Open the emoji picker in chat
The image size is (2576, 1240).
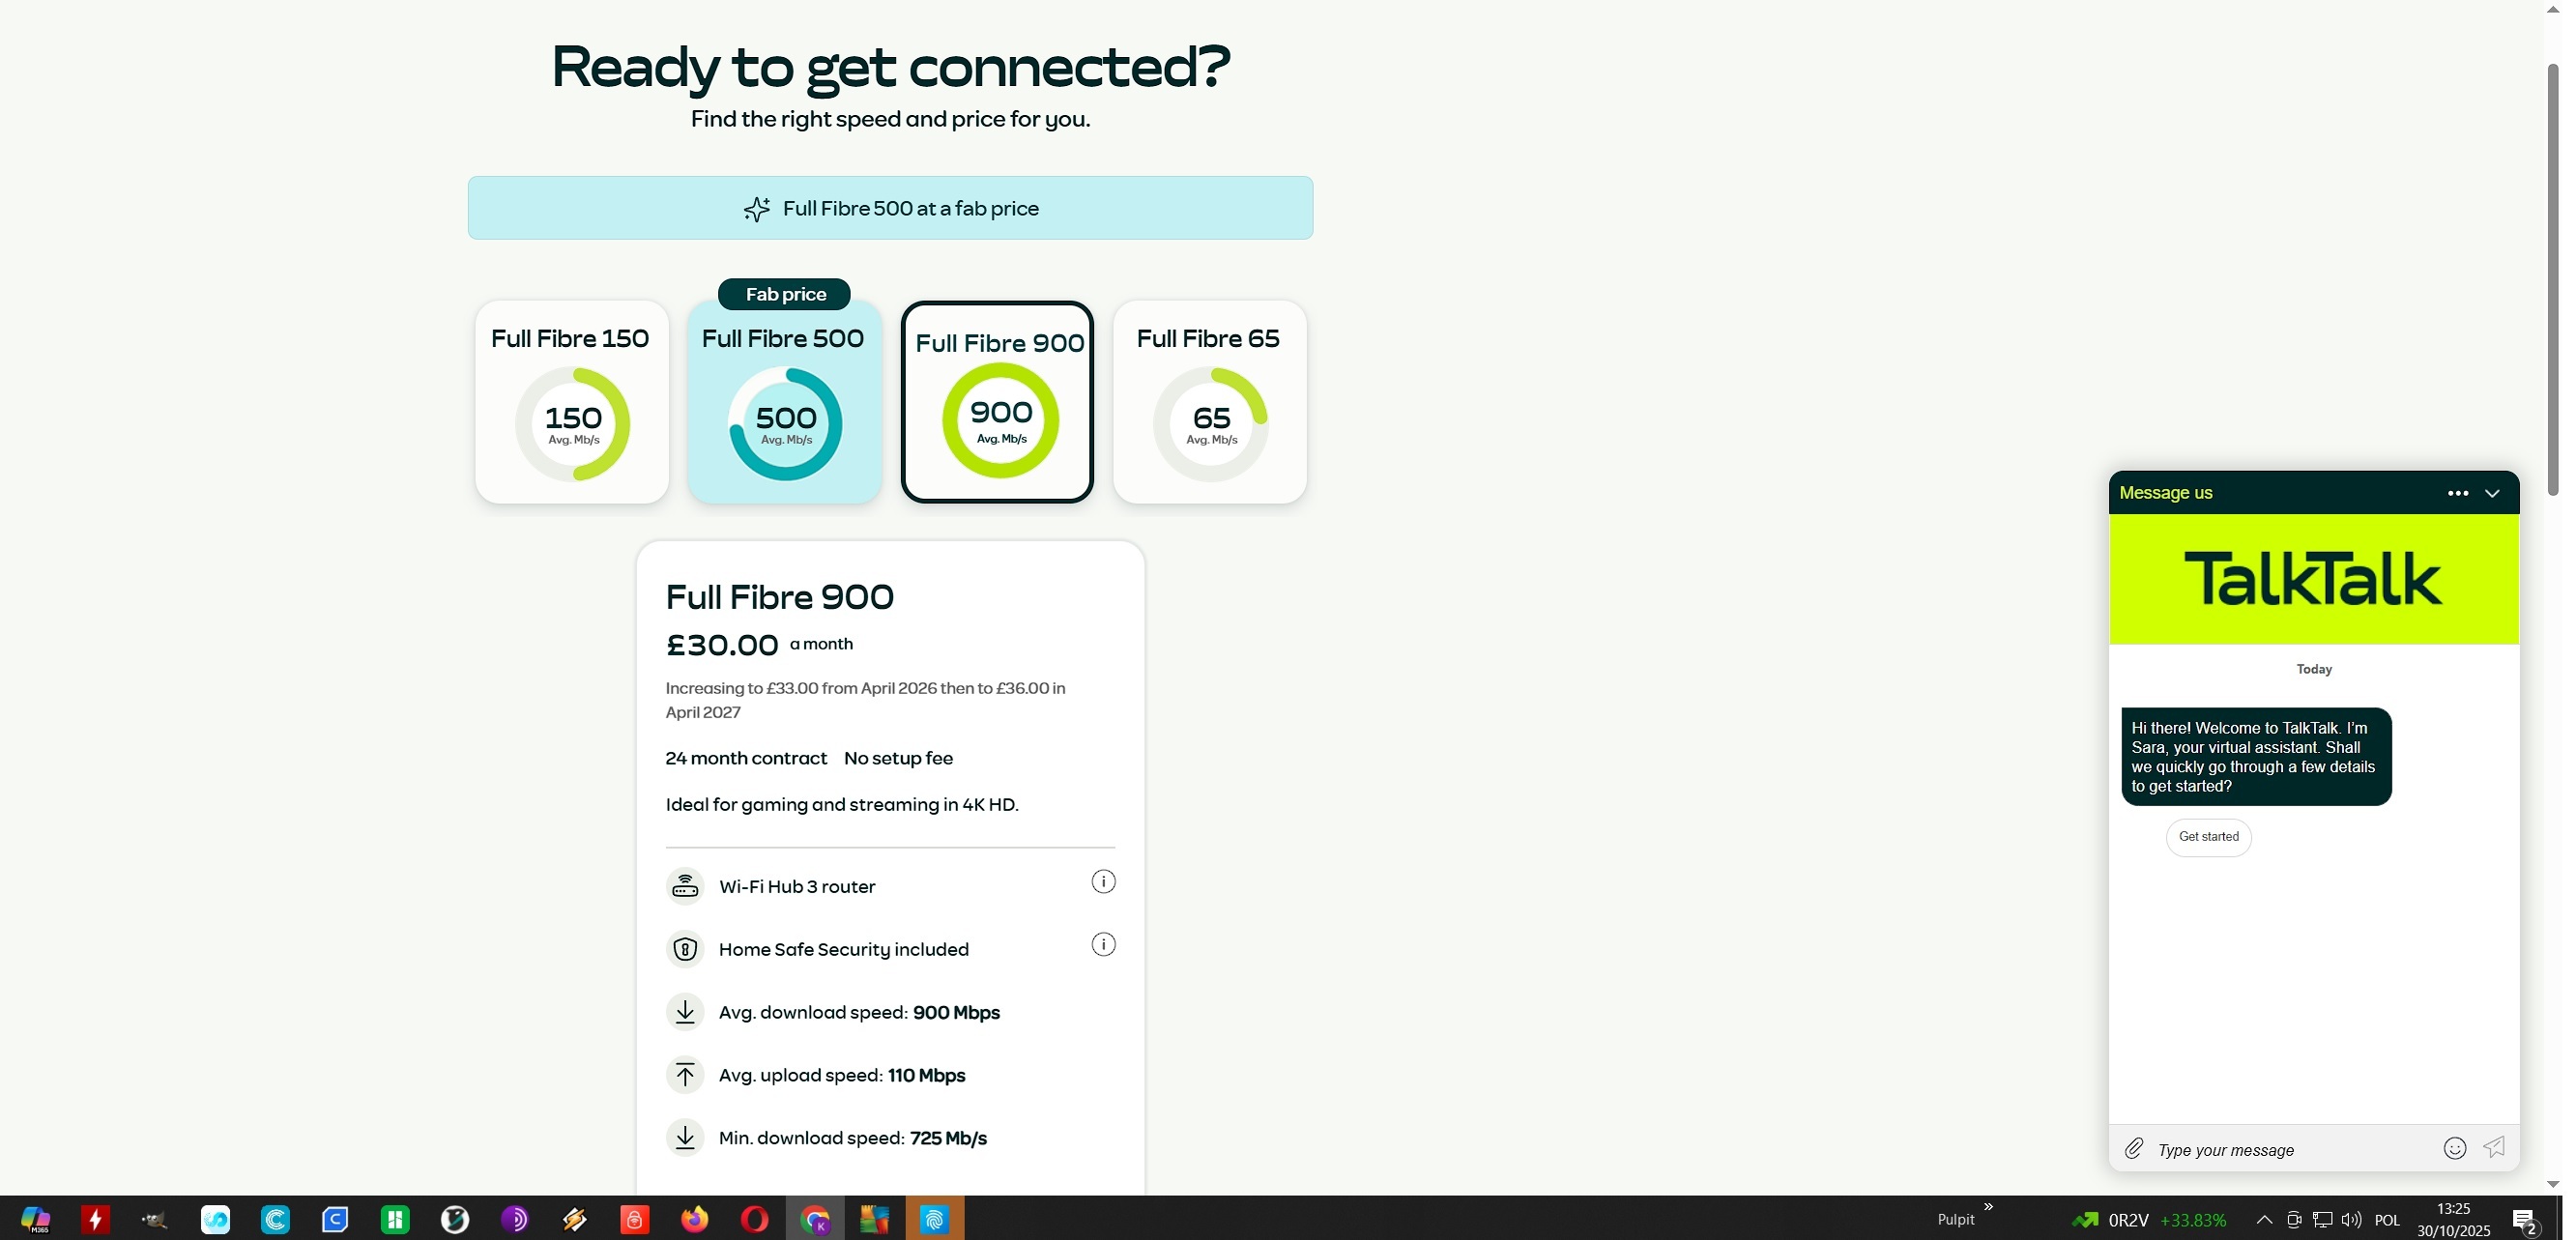pyautogui.click(x=2454, y=1148)
